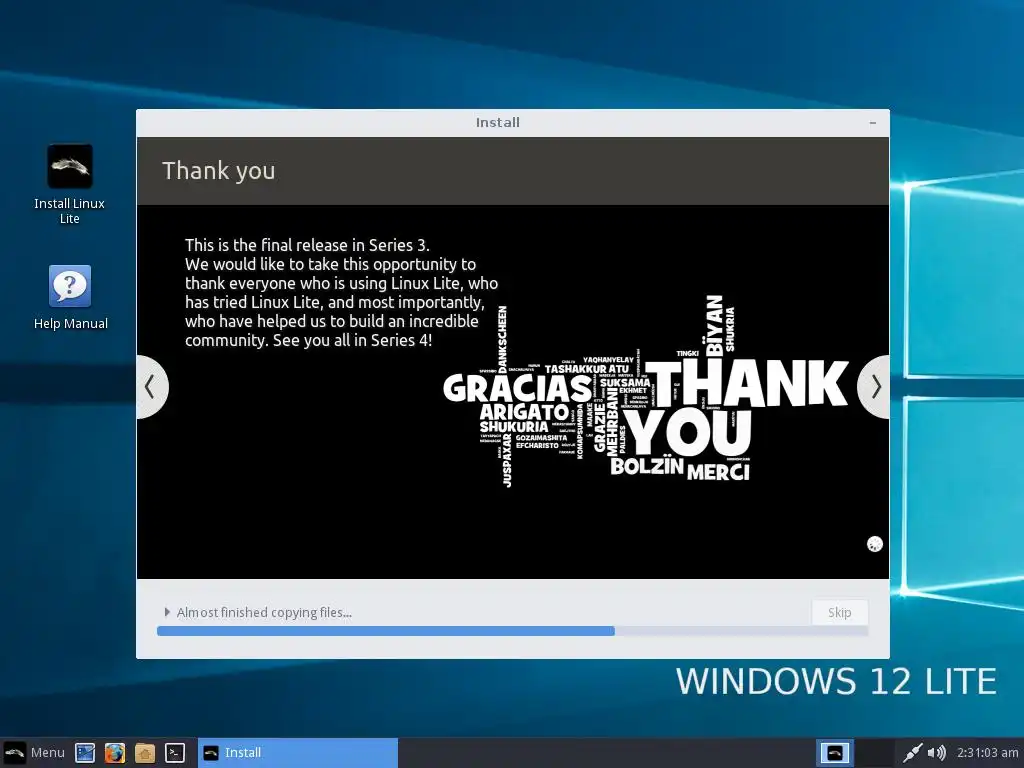Click the clock showing 2:31:03 am
The height and width of the screenshot is (768, 1024).
coord(987,753)
